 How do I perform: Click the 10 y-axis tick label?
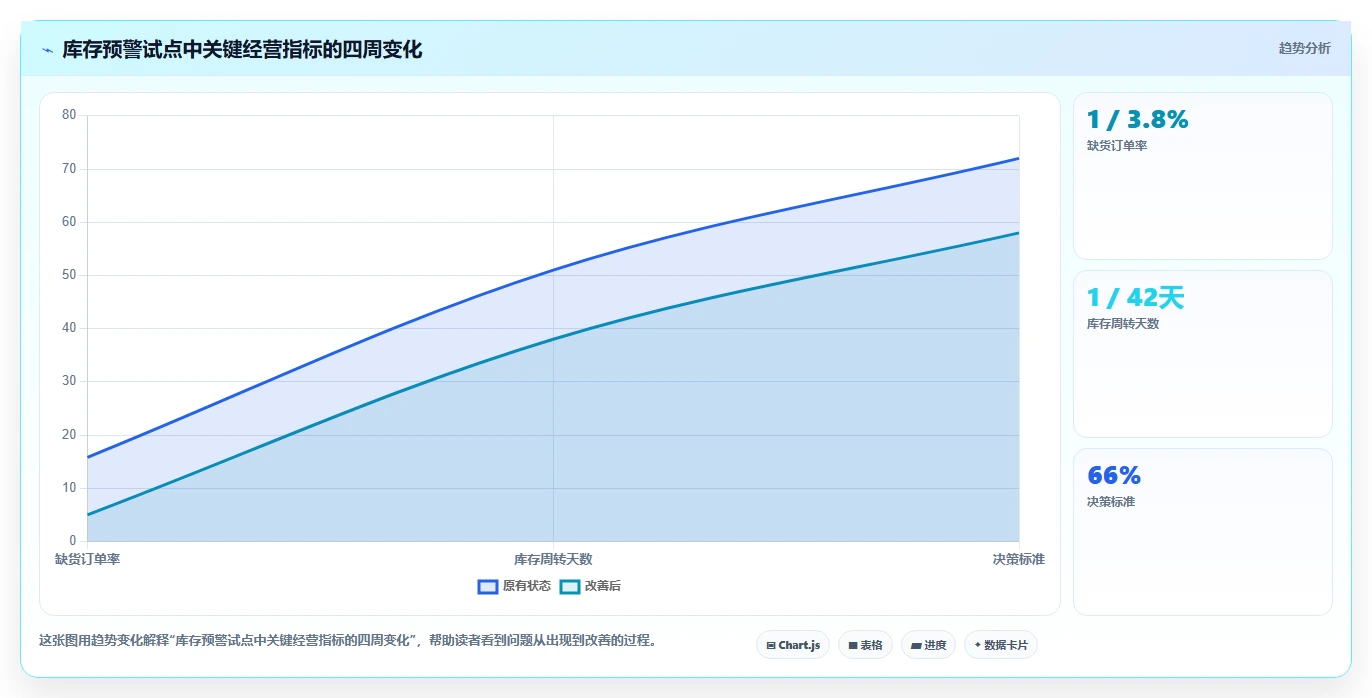[69, 488]
